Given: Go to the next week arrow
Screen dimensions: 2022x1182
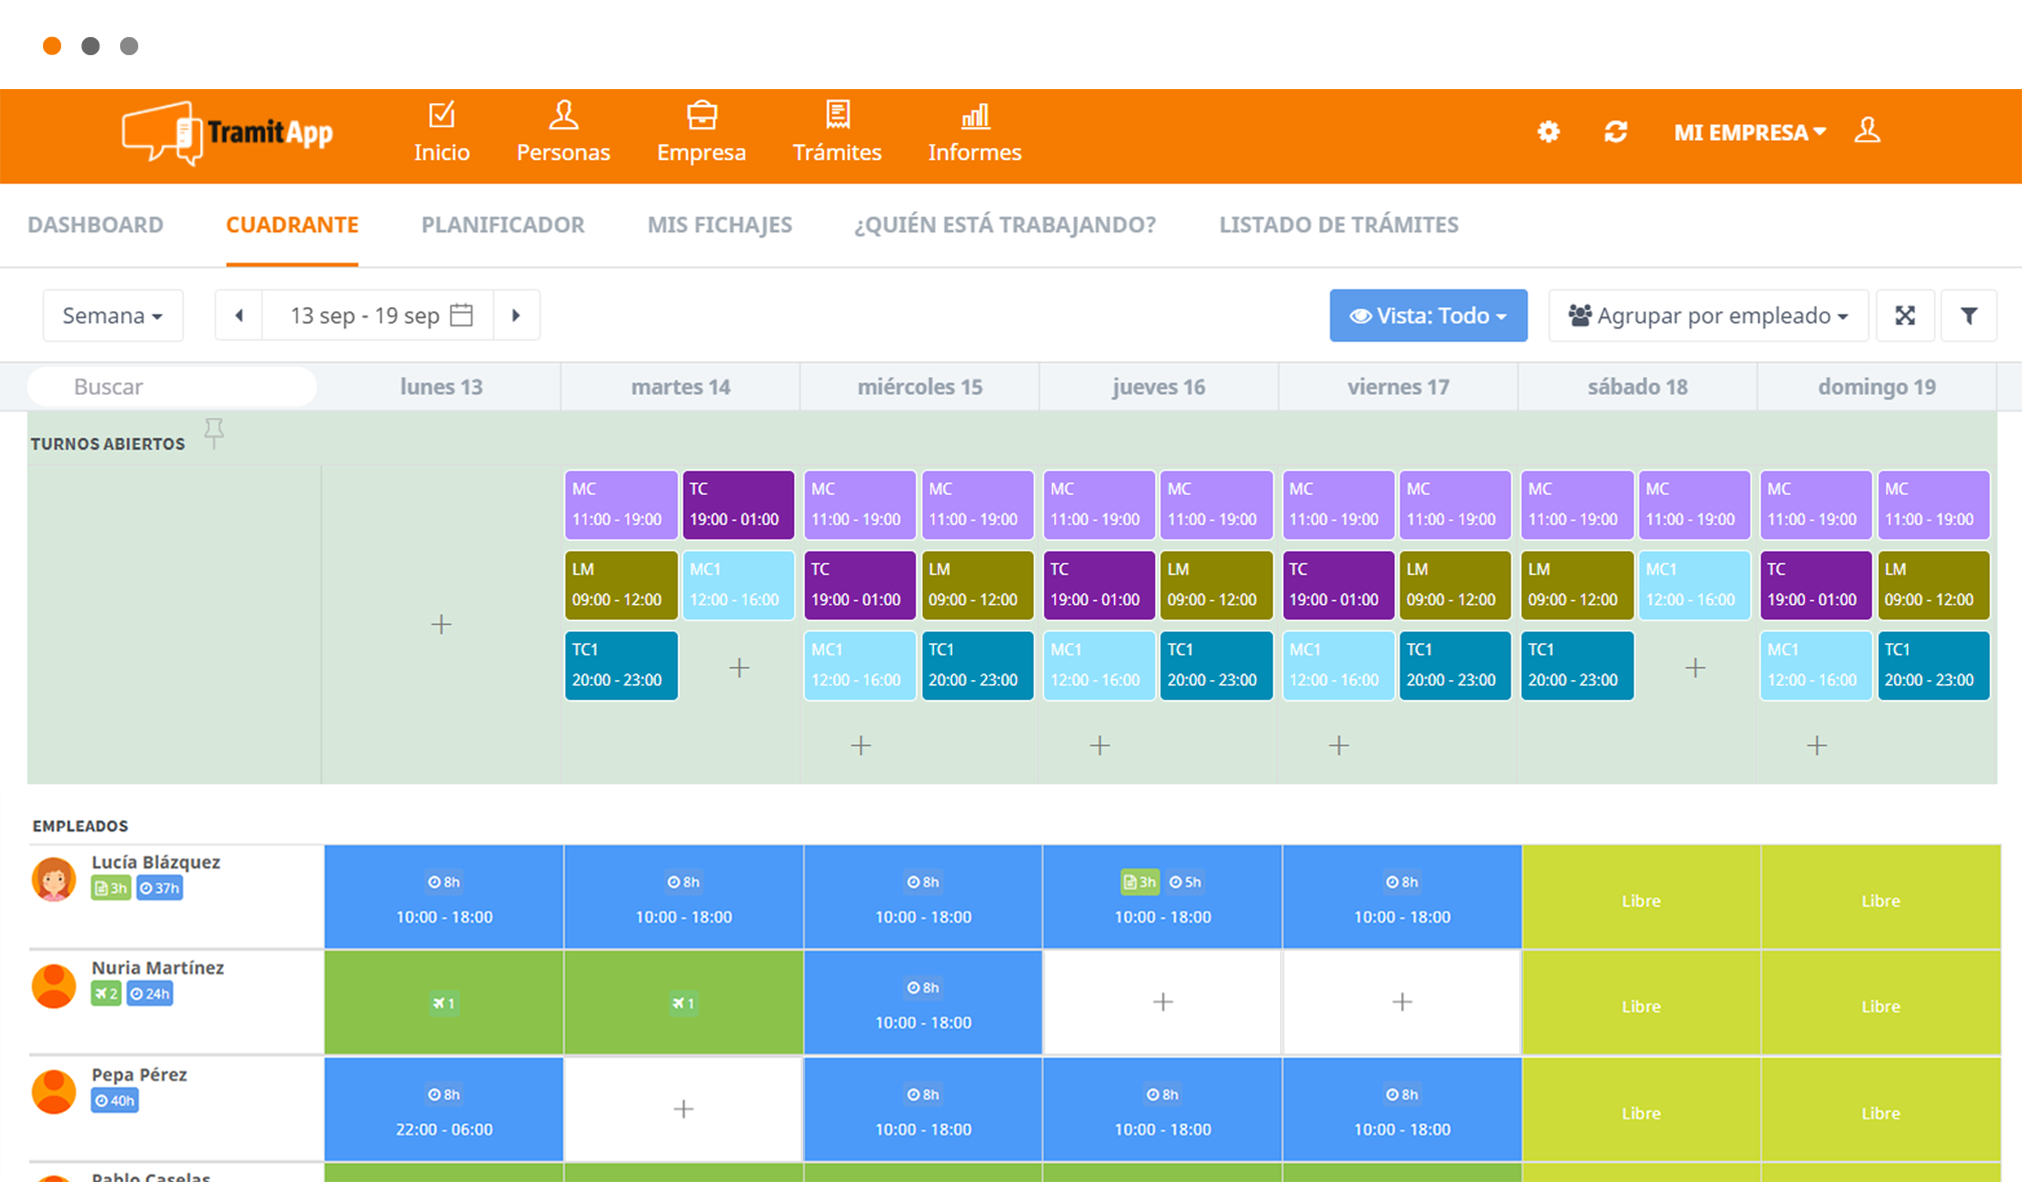Looking at the screenshot, I should [516, 315].
